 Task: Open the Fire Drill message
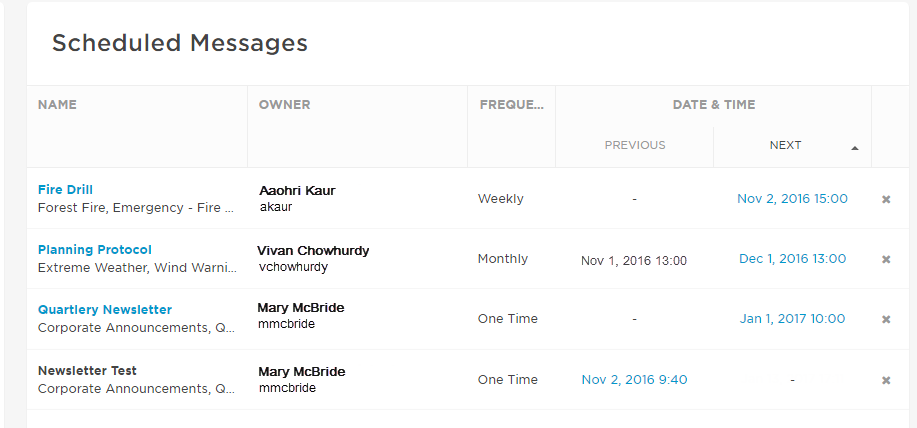[x=65, y=190]
